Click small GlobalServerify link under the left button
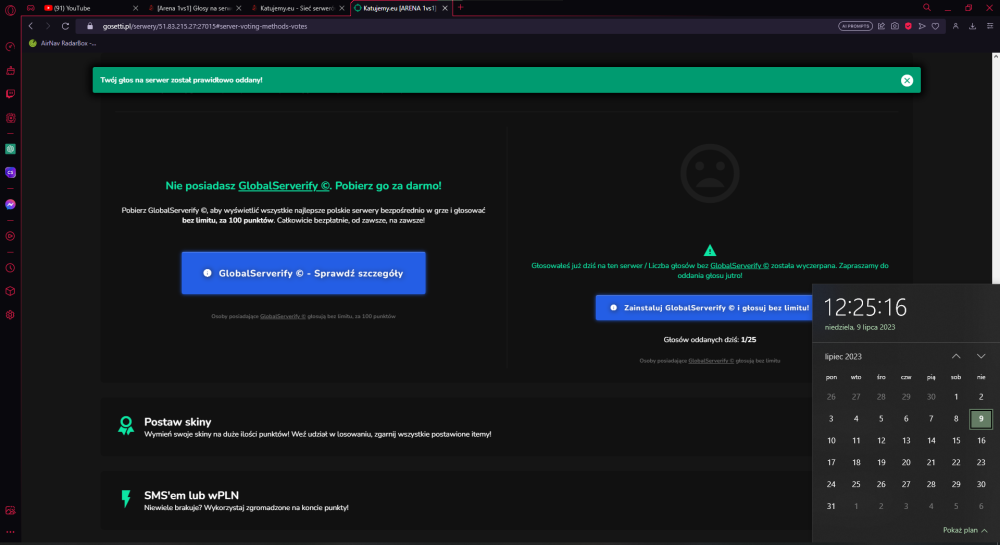 [283, 316]
